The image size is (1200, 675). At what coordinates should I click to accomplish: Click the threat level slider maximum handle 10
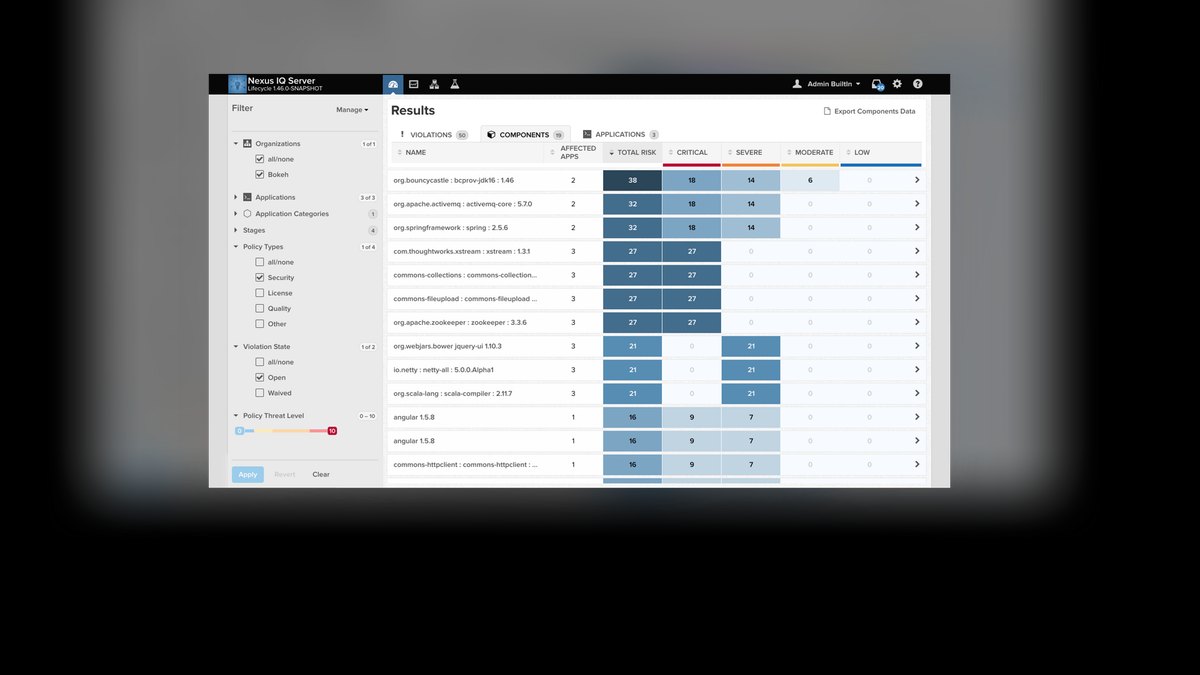point(332,431)
